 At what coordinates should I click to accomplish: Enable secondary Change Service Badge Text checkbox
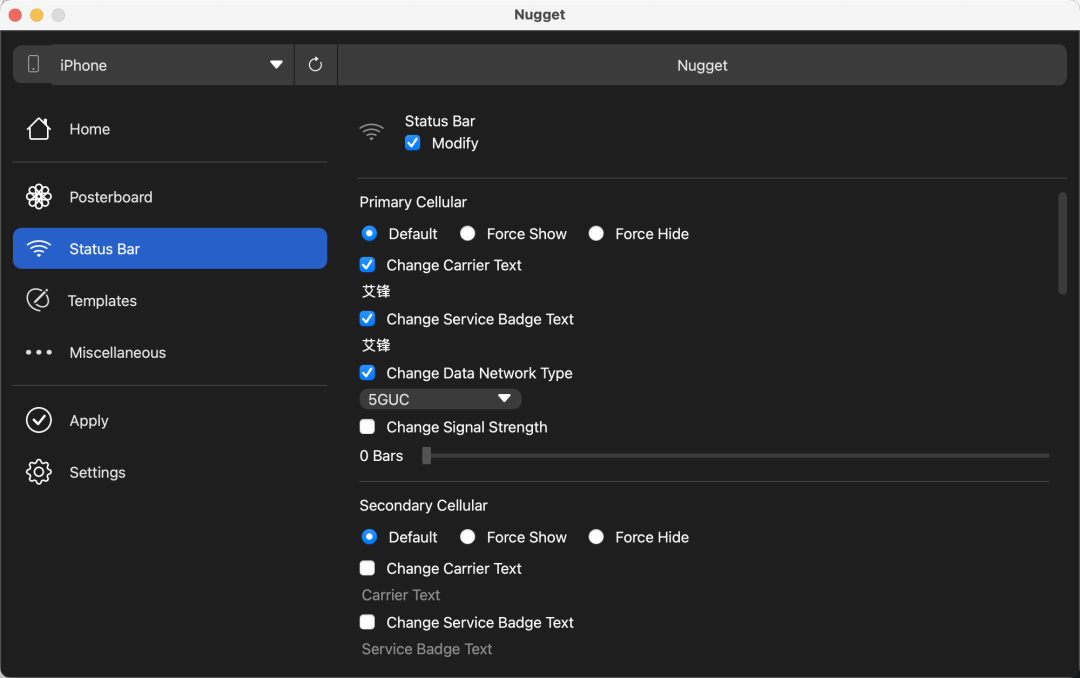point(367,622)
